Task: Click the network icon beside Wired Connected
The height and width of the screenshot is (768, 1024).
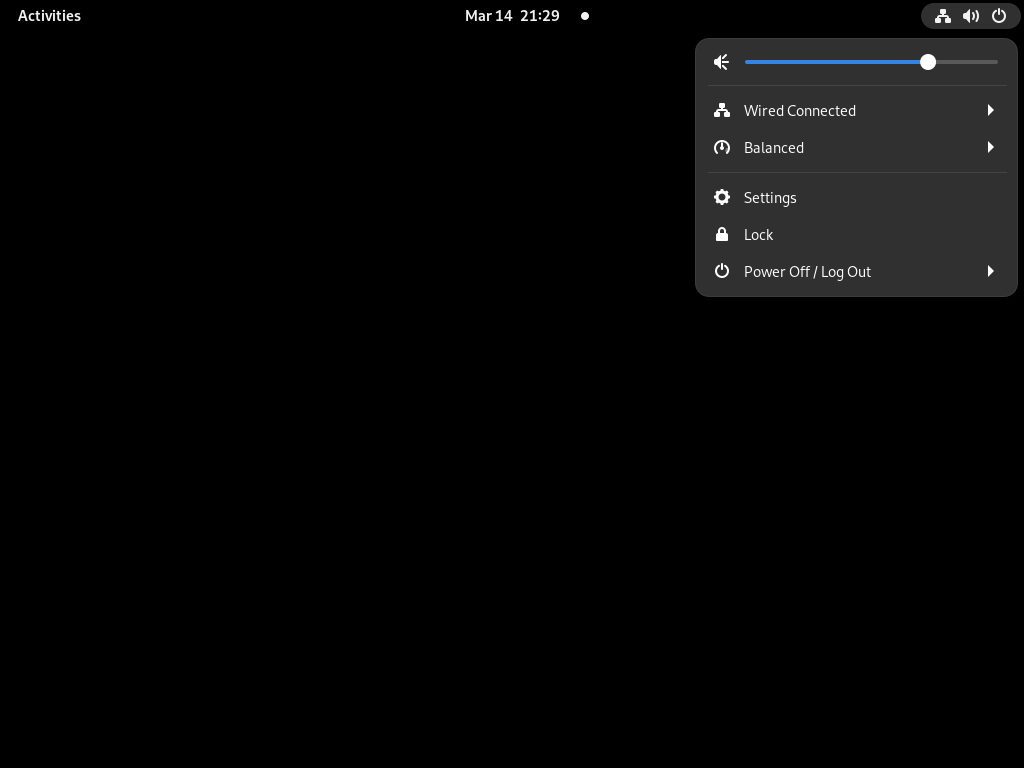Action: [x=722, y=110]
